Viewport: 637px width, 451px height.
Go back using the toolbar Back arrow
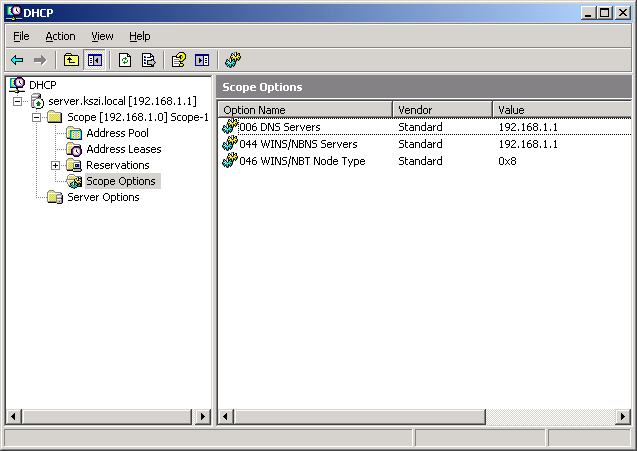coord(17,61)
